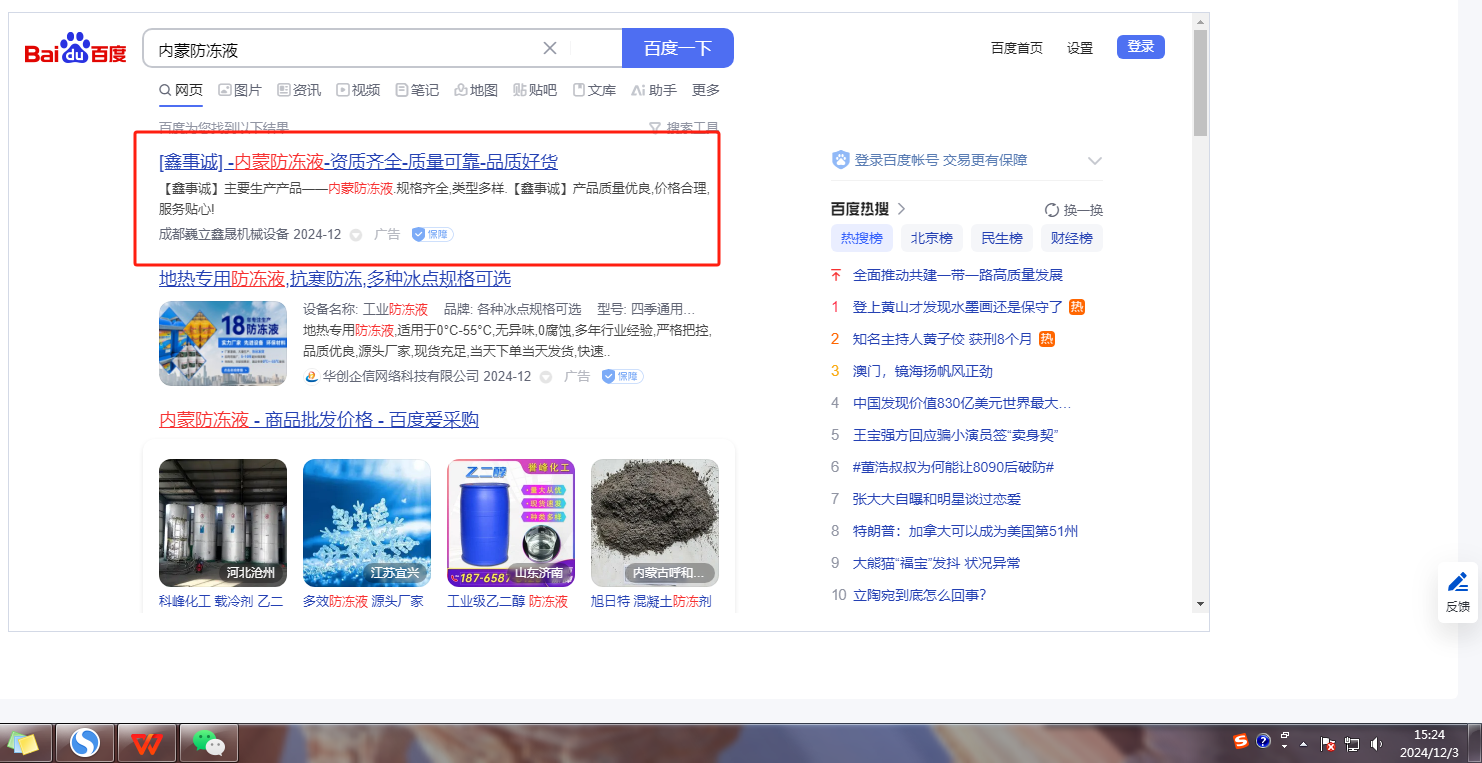Screen dimensions: 1482x763
Task: Click the scrollbar down arrow
Action: (1201, 604)
